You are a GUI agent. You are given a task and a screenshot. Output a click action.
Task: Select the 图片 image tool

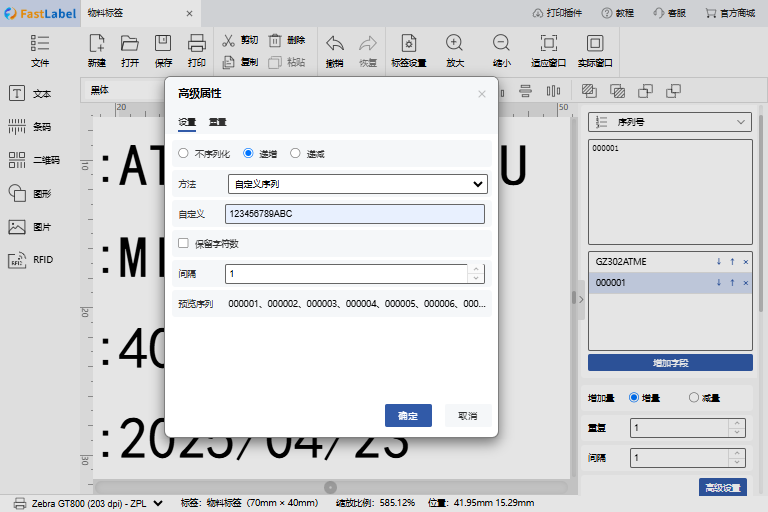point(30,226)
